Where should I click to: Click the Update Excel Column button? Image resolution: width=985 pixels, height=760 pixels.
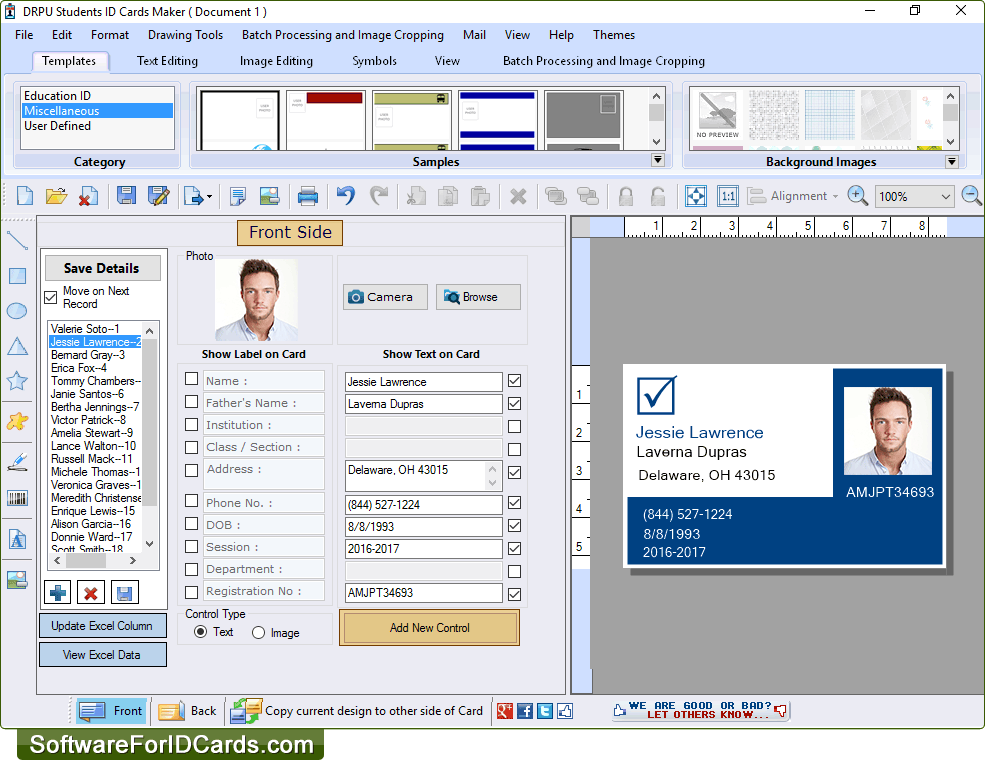(102, 626)
